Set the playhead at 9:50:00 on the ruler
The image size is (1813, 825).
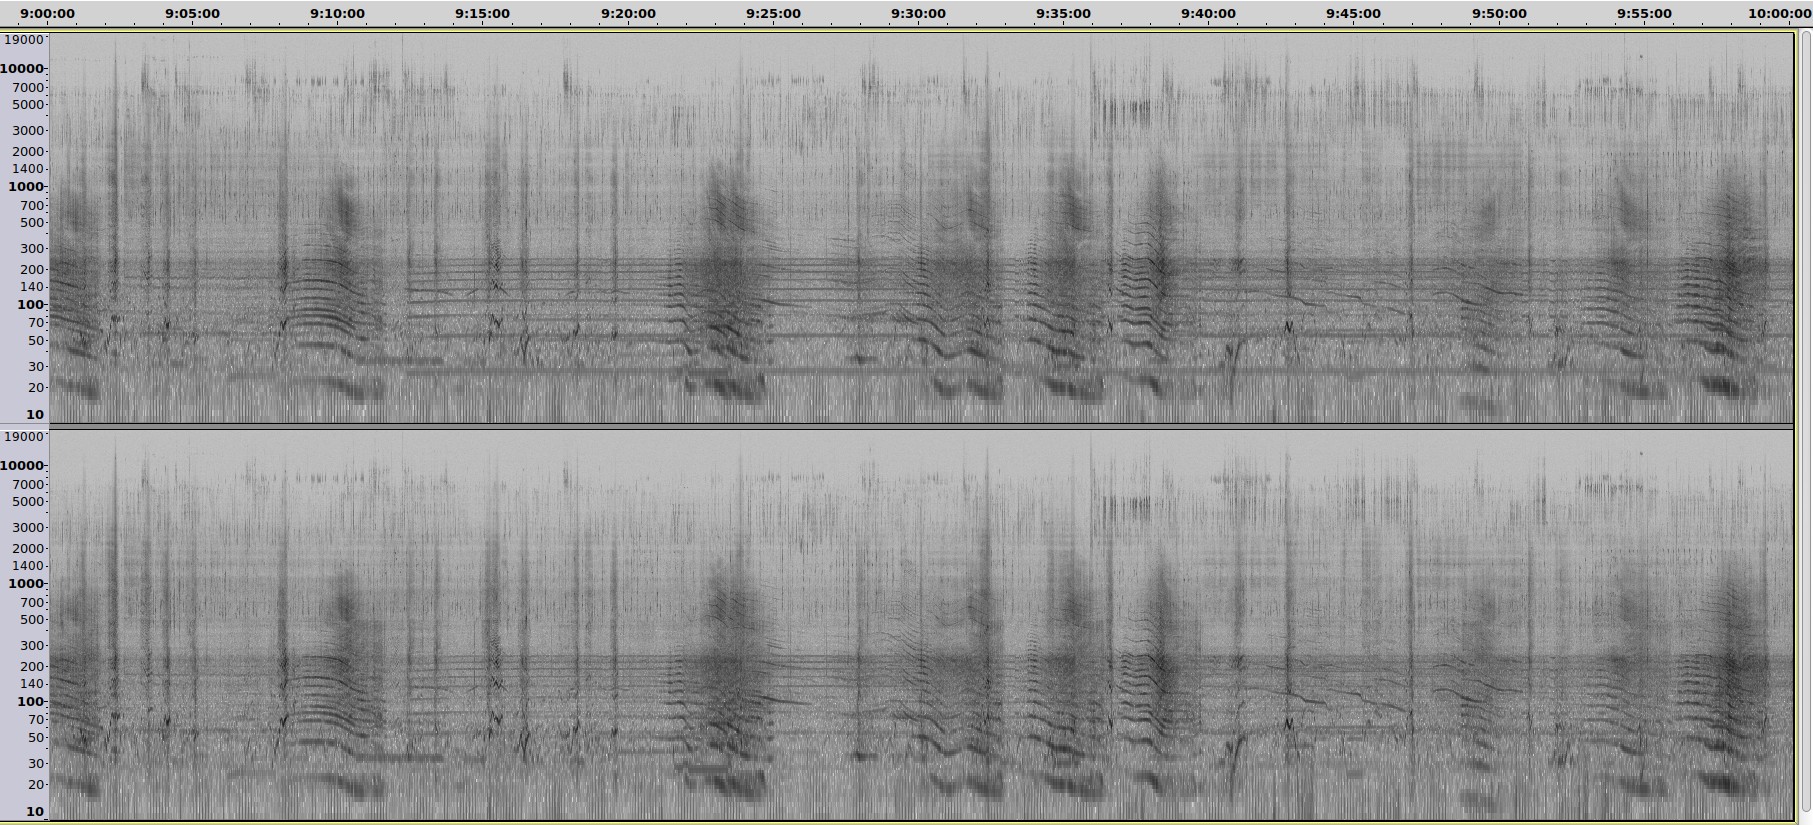point(1499,13)
